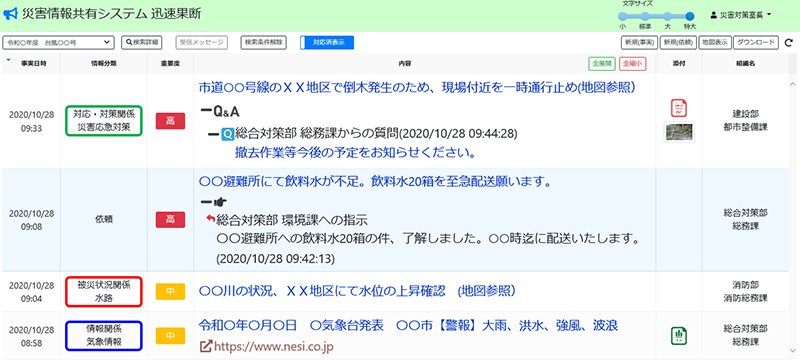
Task: Click the 消防部 消防総務課 organization cell
Action: pyautogui.click(x=745, y=291)
